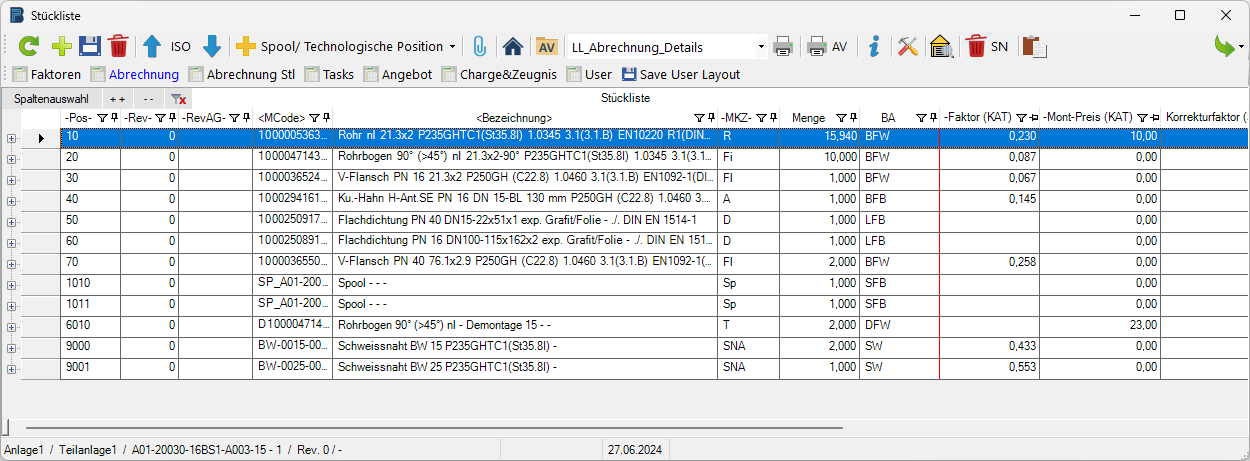Viewport: 1250px width, 461px height.
Task: Click the blue down arrow icon
Action: tap(212, 46)
